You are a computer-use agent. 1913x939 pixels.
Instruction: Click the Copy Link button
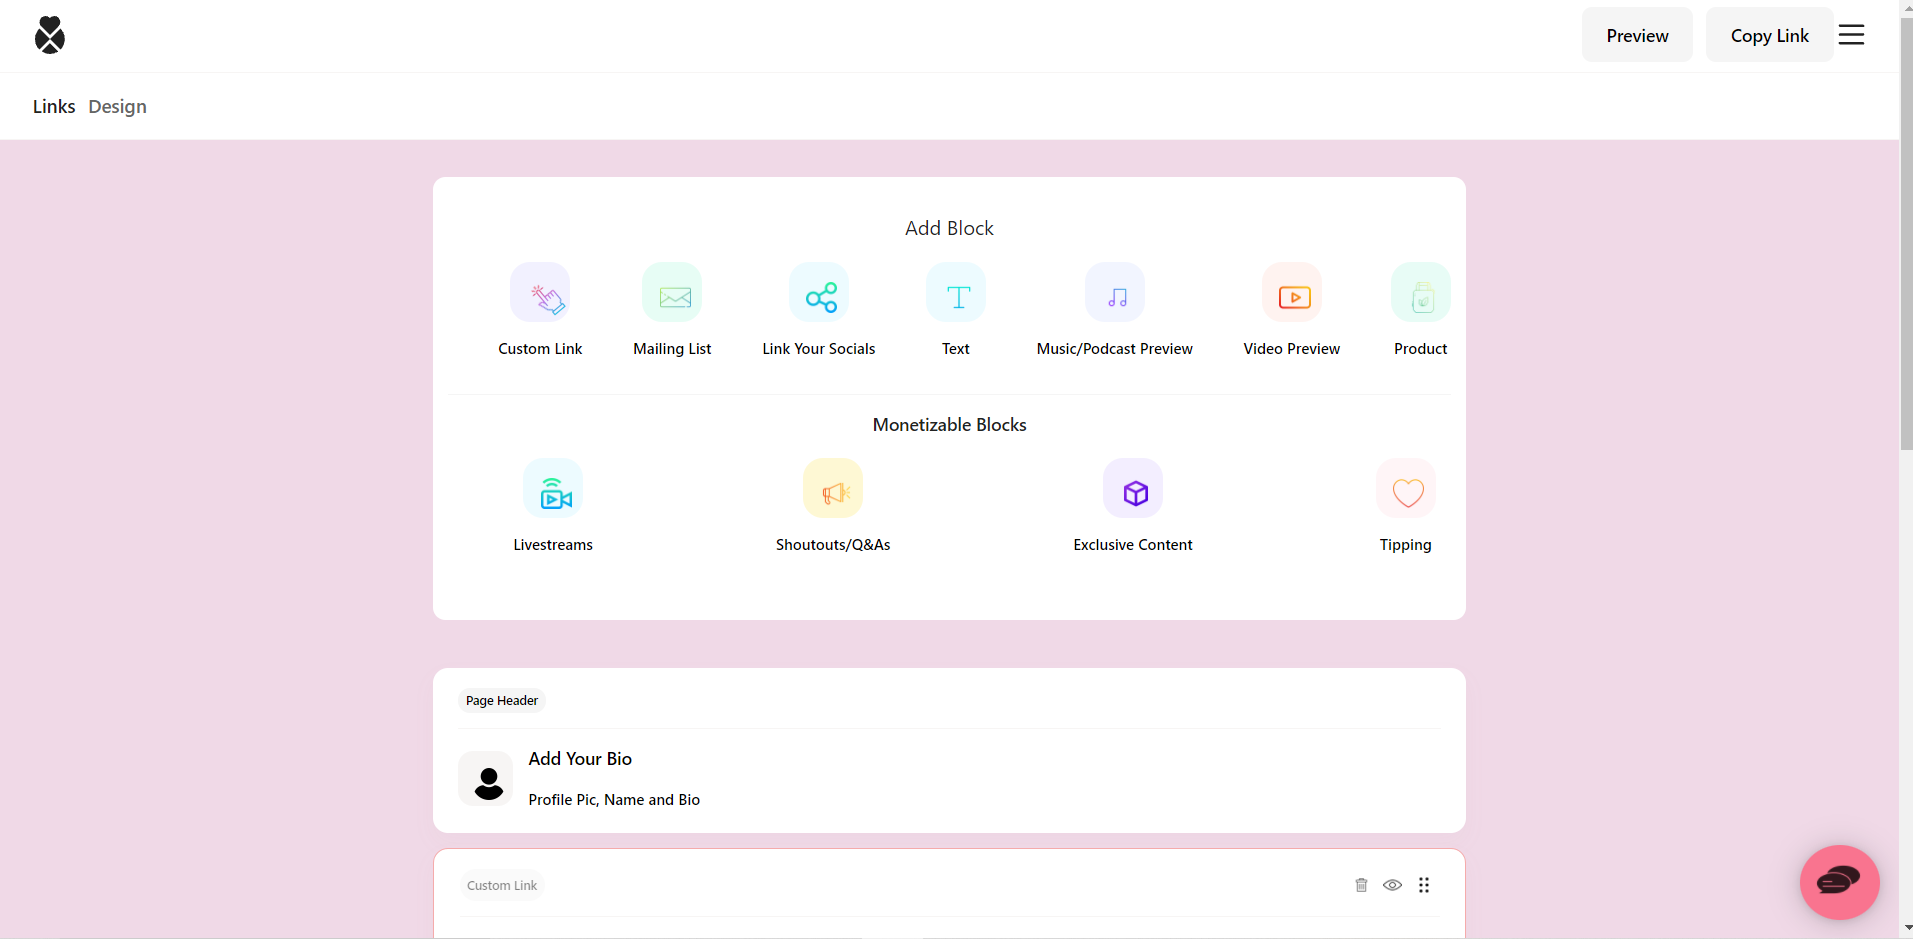click(1769, 35)
